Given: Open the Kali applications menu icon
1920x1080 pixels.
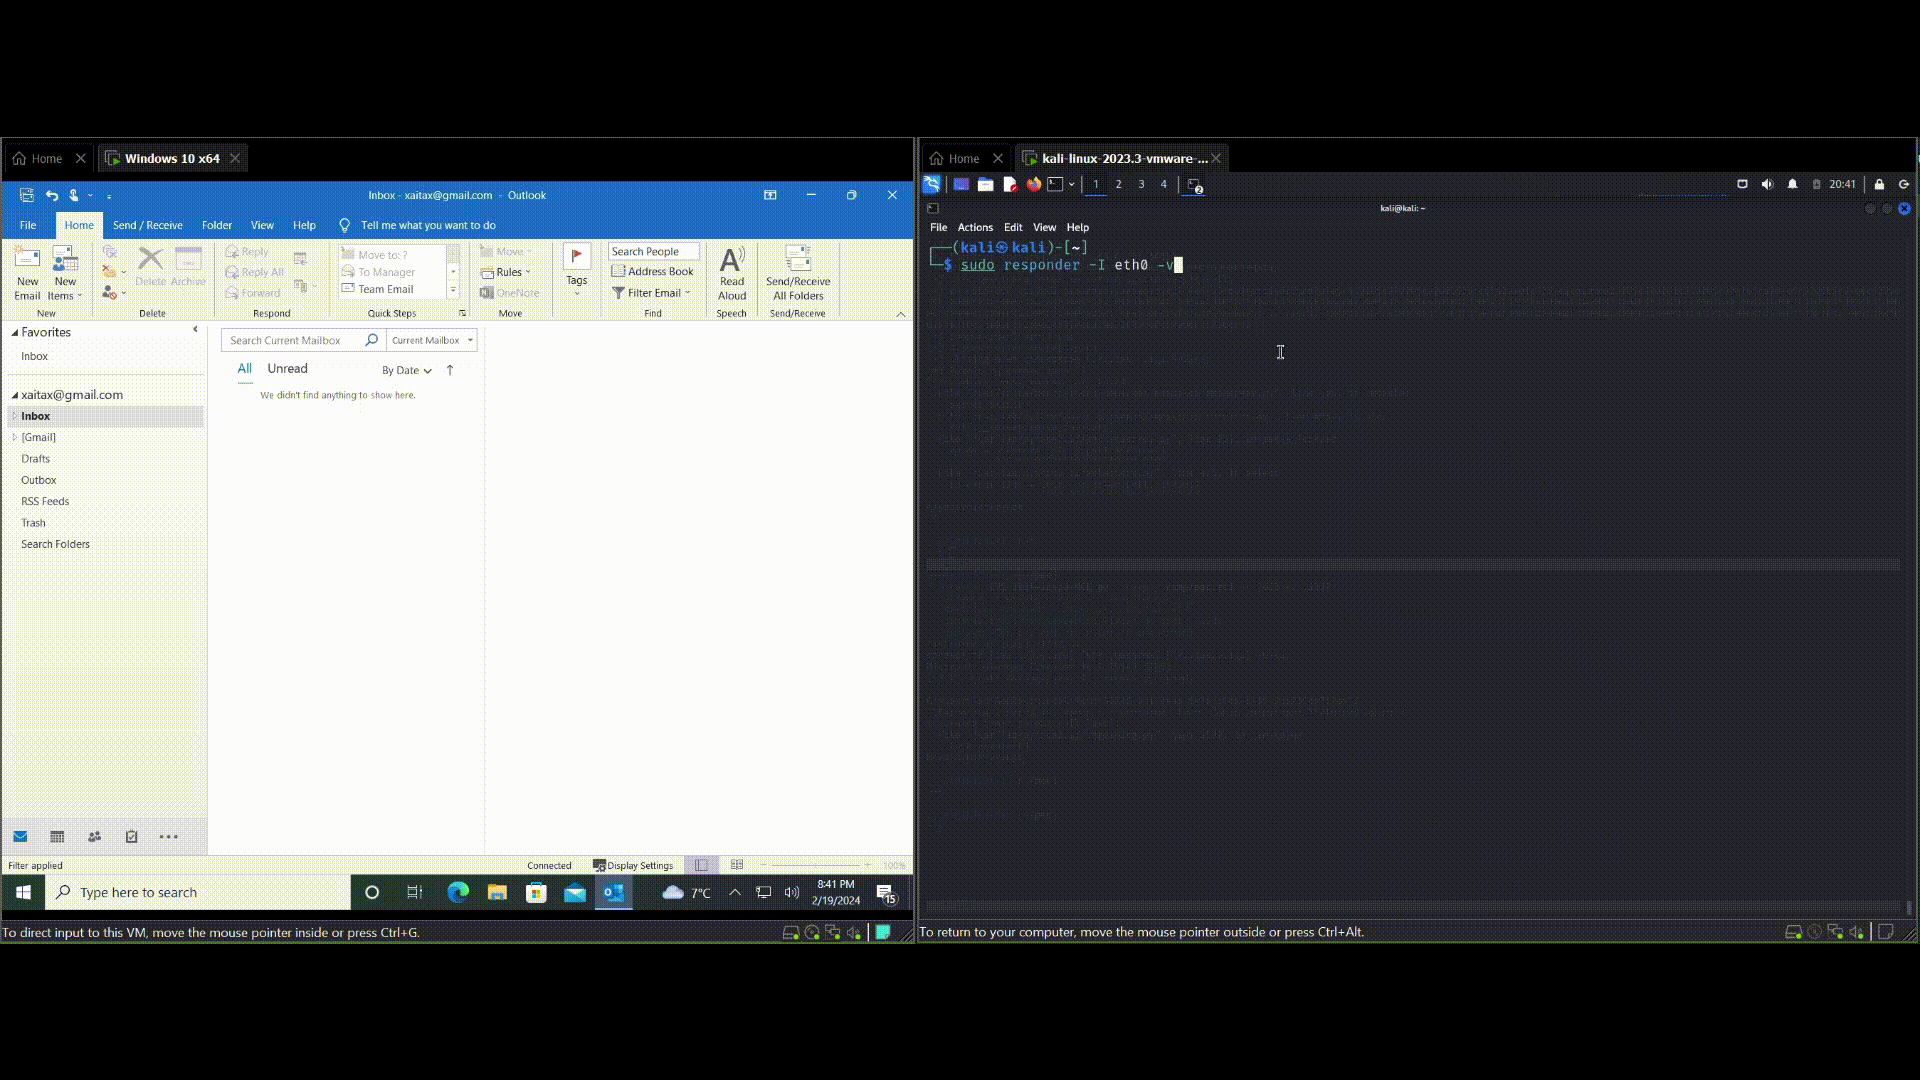Looking at the screenshot, I should [931, 184].
